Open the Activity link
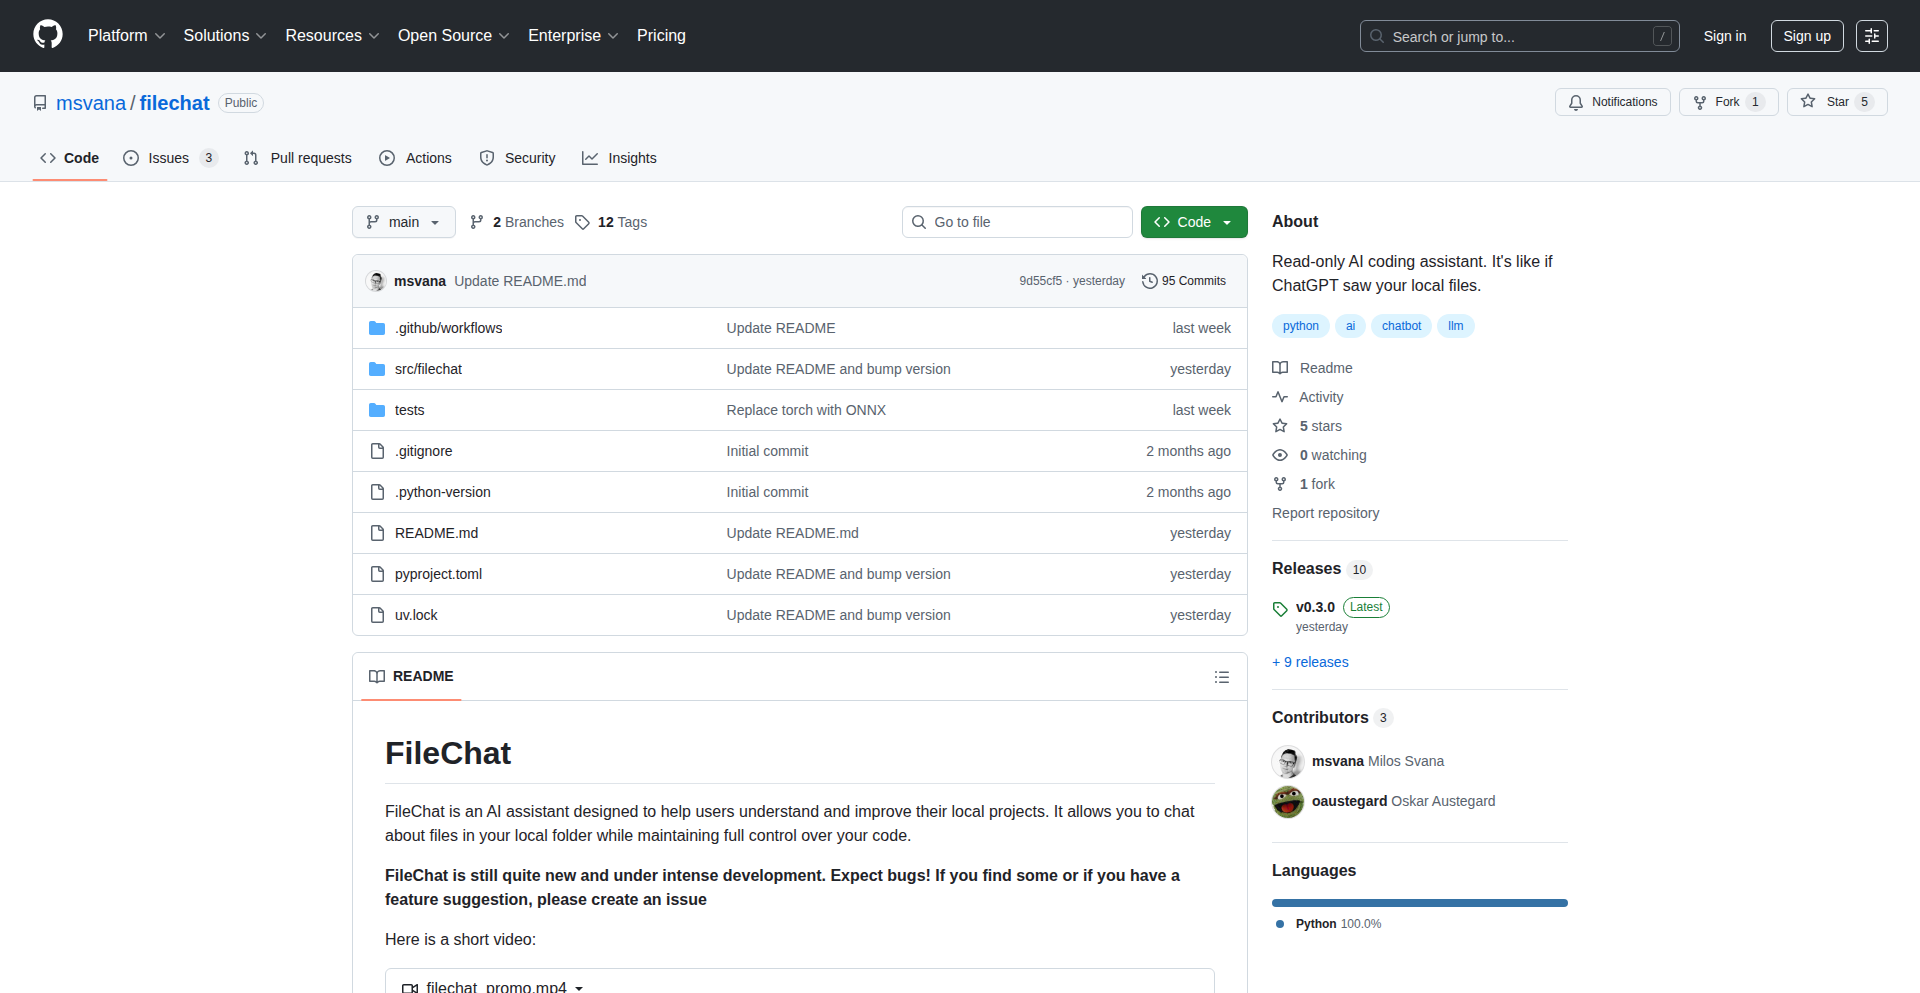This screenshot has height=993, width=1920. click(x=1308, y=397)
